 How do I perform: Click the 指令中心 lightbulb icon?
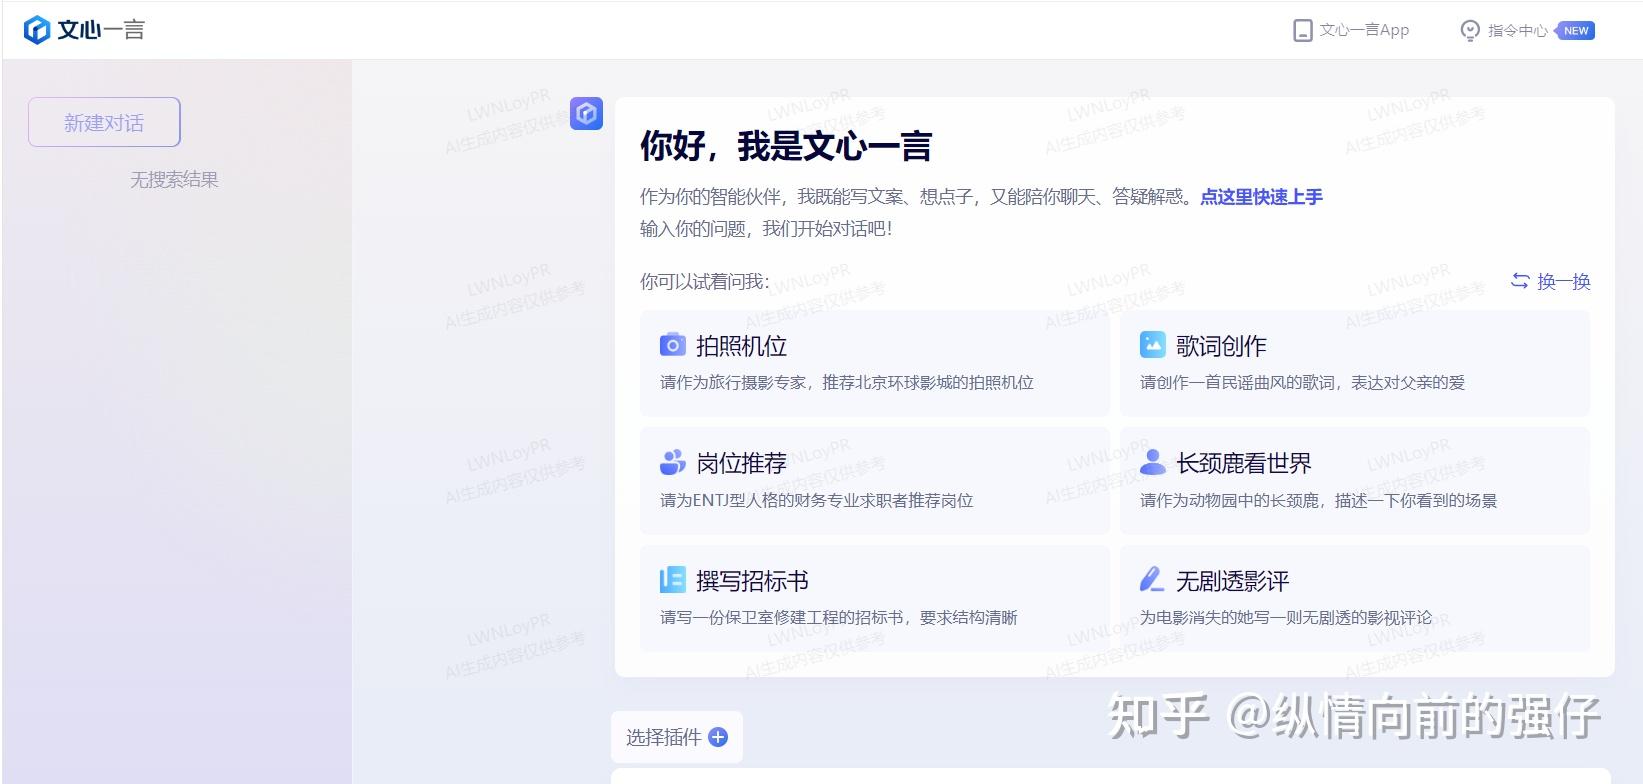1470,31
